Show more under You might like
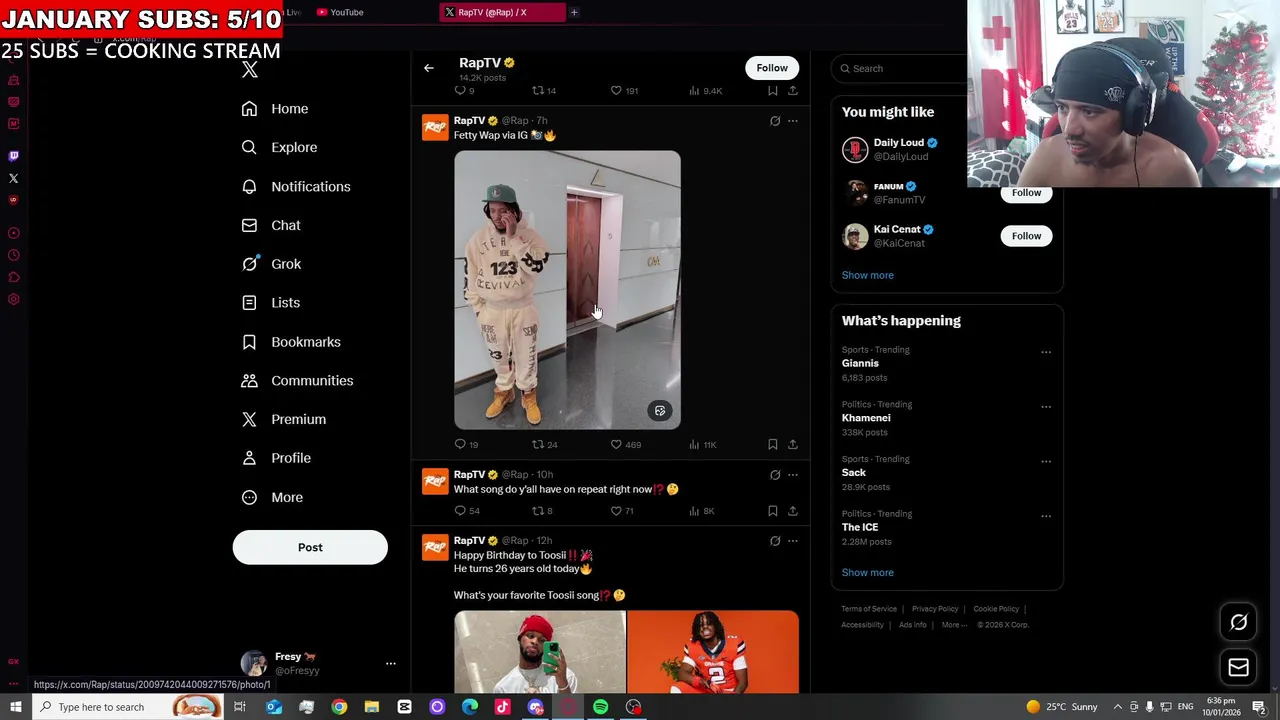 (x=868, y=275)
